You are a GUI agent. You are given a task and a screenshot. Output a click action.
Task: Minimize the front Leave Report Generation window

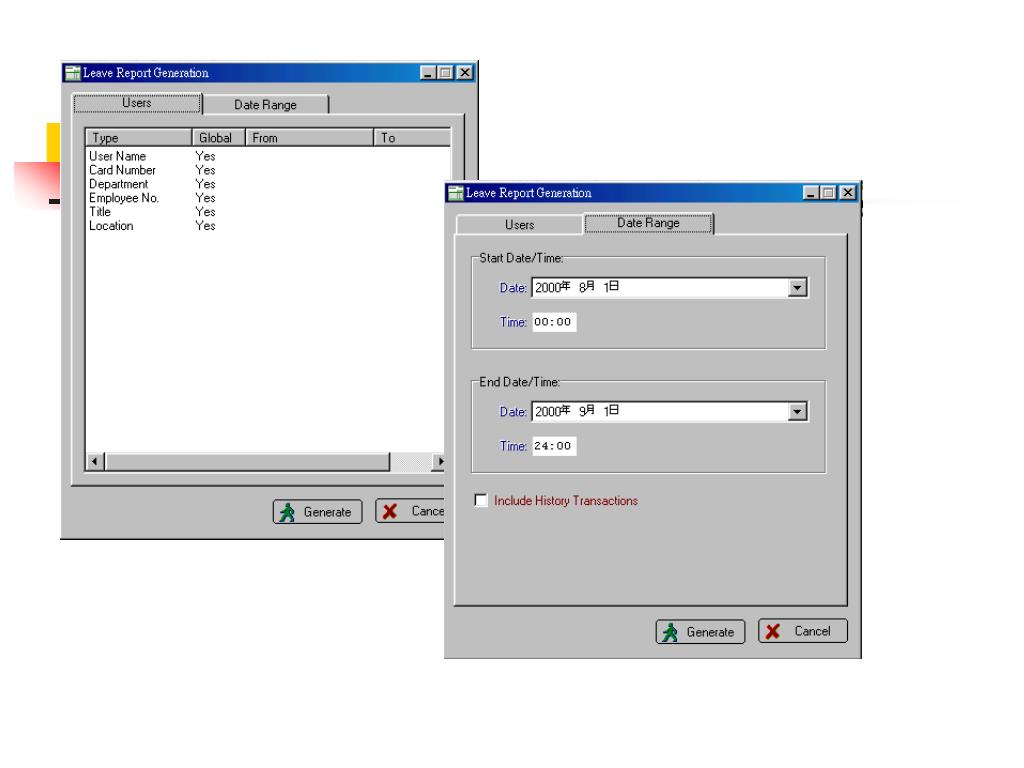(810, 193)
